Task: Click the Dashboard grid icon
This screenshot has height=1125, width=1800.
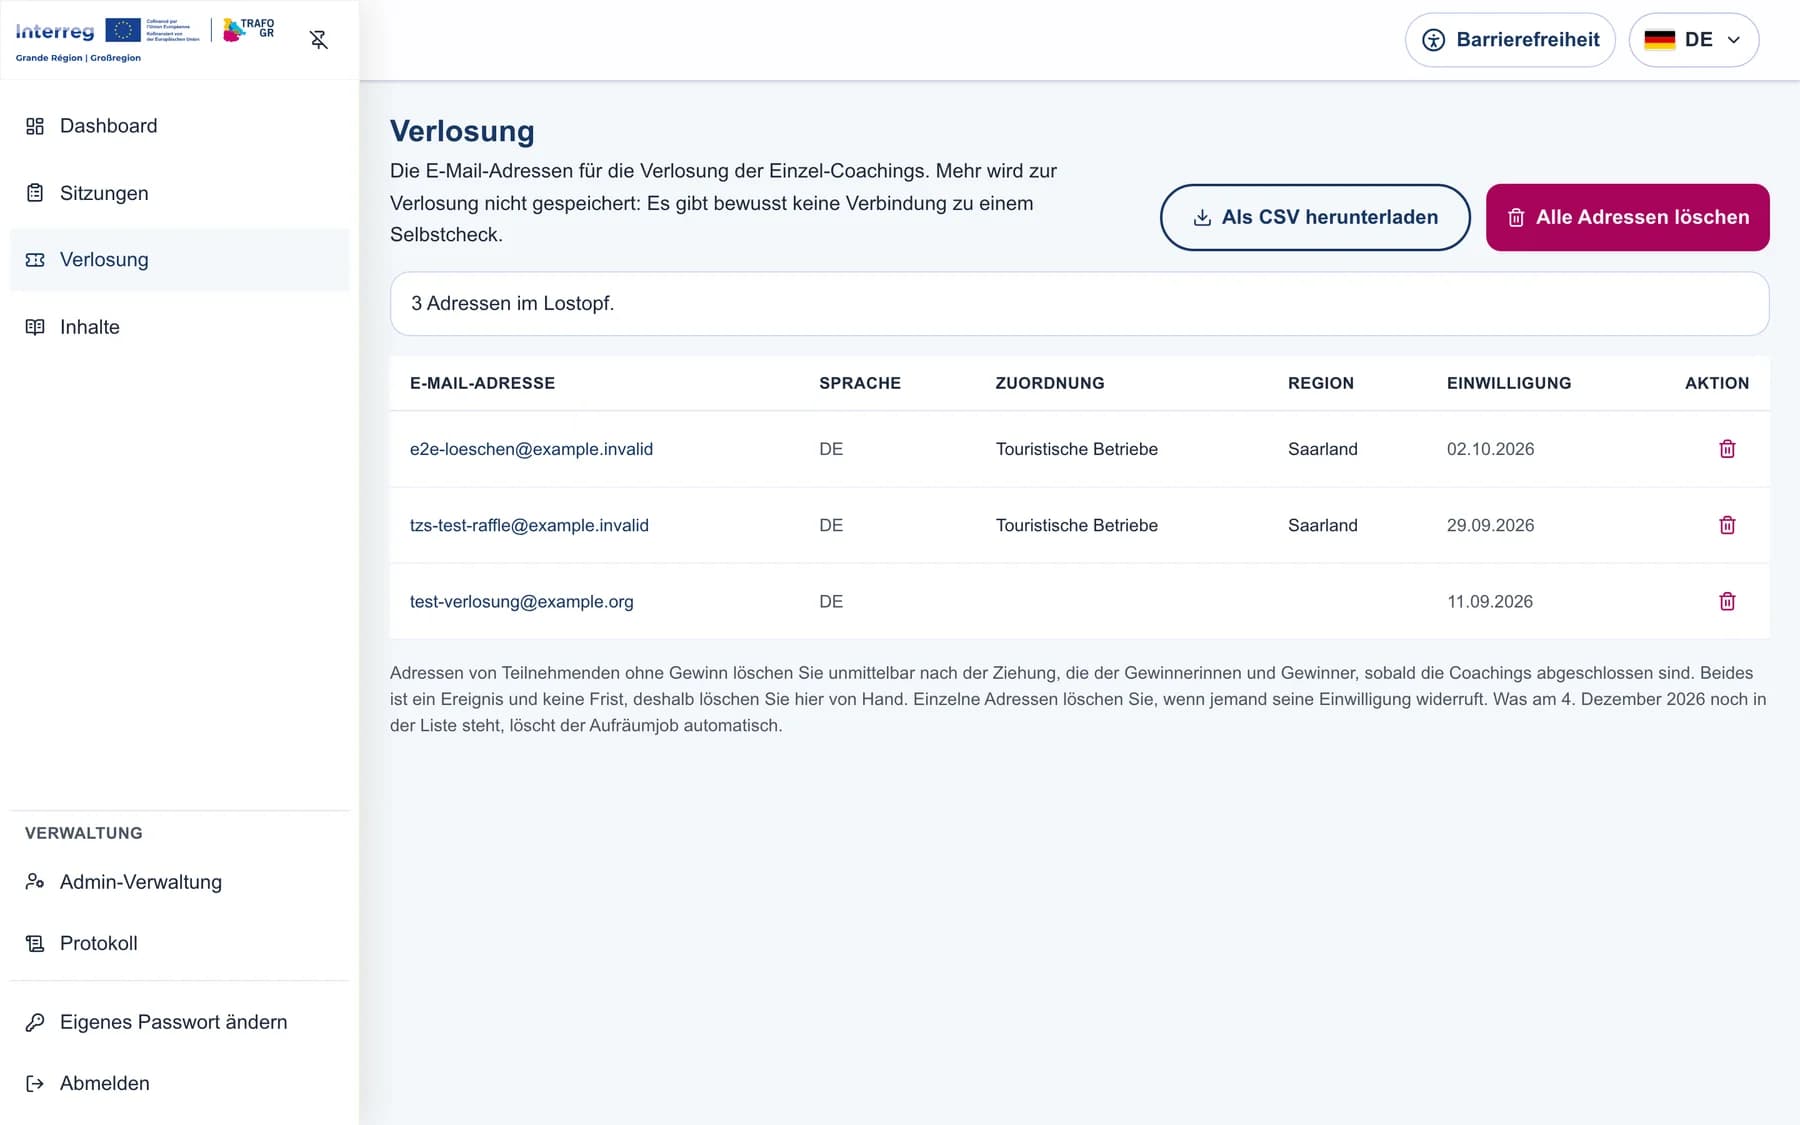Action: pos(35,126)
